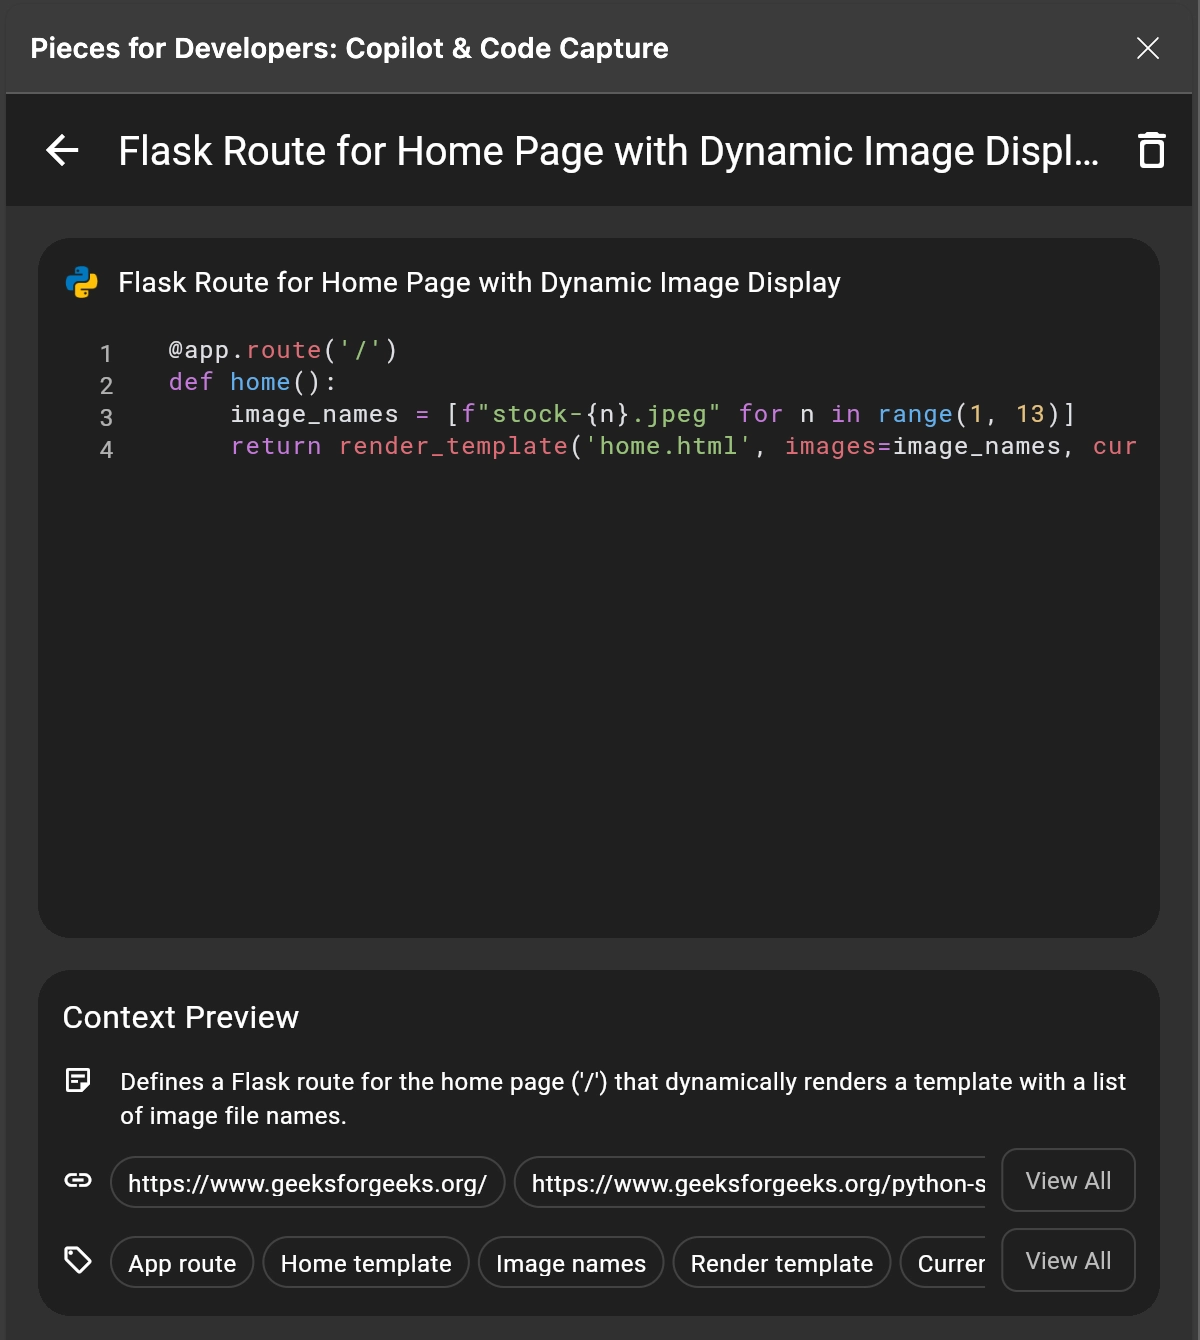Select the Home template tag
This screenshot has width=1200, height=1340.
click(365, 1262)
